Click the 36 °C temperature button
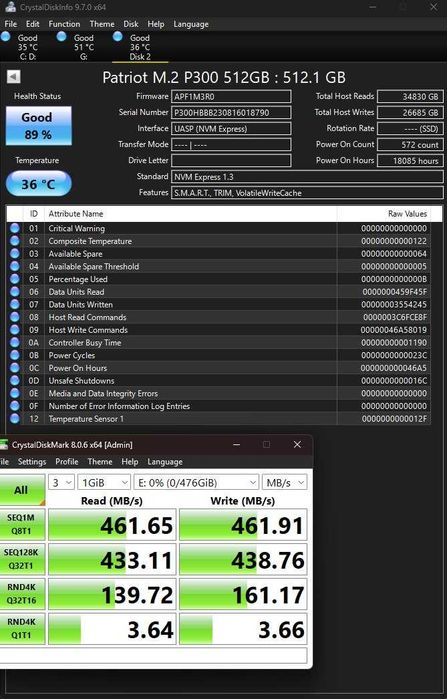 pyautogui.click(x=38, y=184)
